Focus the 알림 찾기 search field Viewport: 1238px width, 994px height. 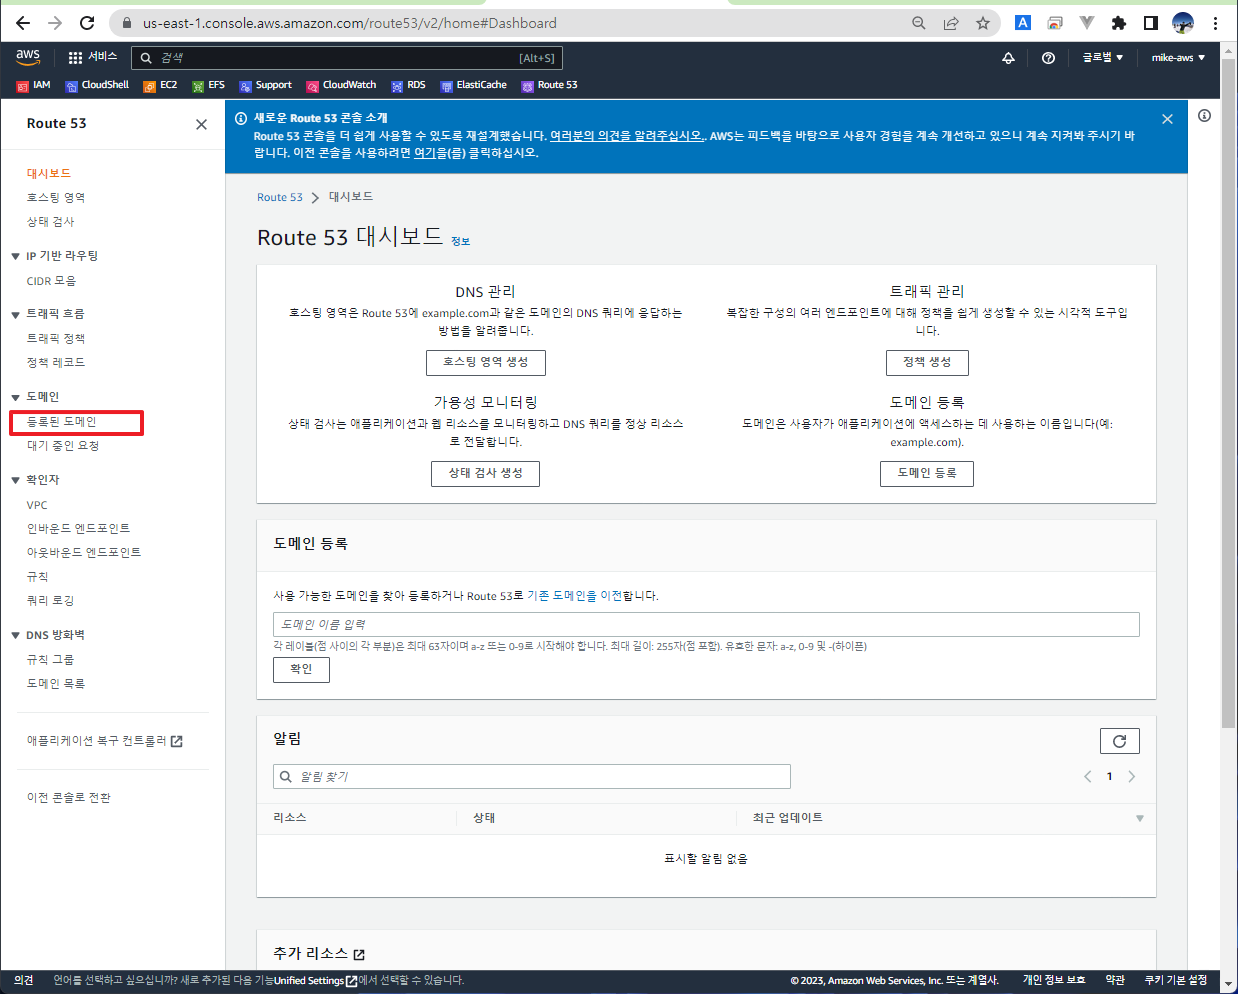[531, 776]
